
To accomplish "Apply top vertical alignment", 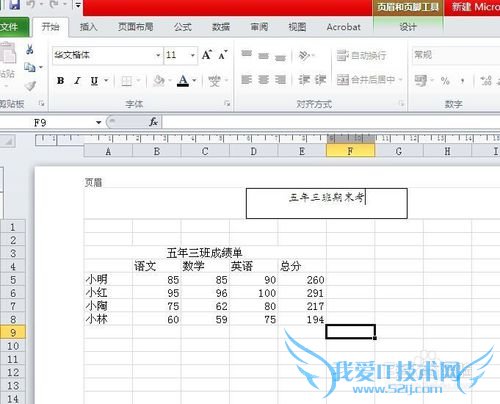I will 247,54.
